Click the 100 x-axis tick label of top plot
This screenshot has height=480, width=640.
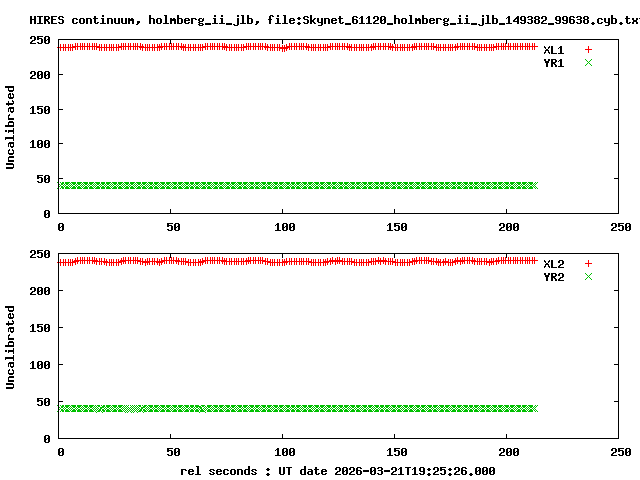tap(283, 228)
